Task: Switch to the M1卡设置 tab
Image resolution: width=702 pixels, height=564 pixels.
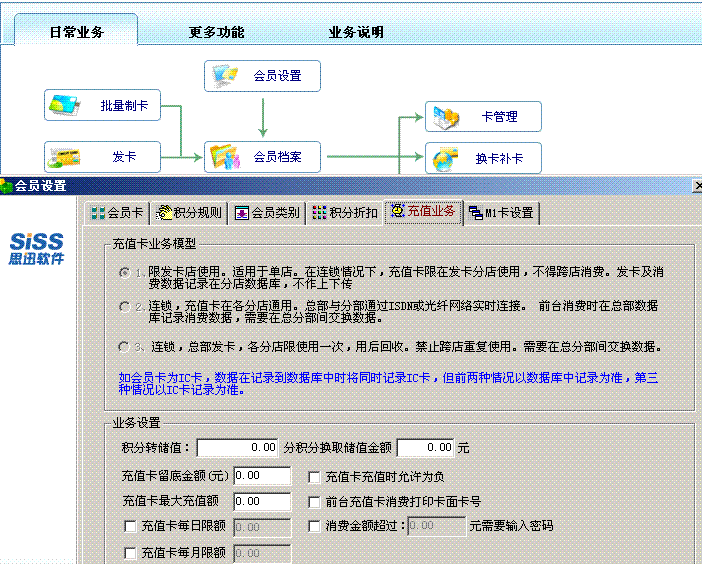Action: 502,212
